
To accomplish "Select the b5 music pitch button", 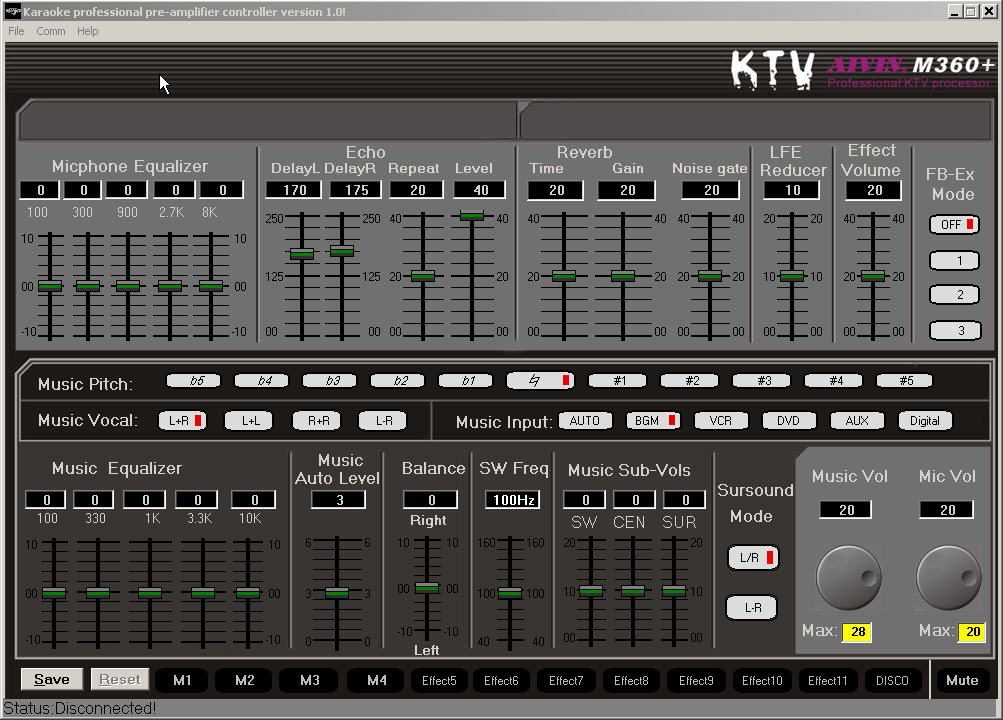I will pyautogui.click(x=193, y=380).
